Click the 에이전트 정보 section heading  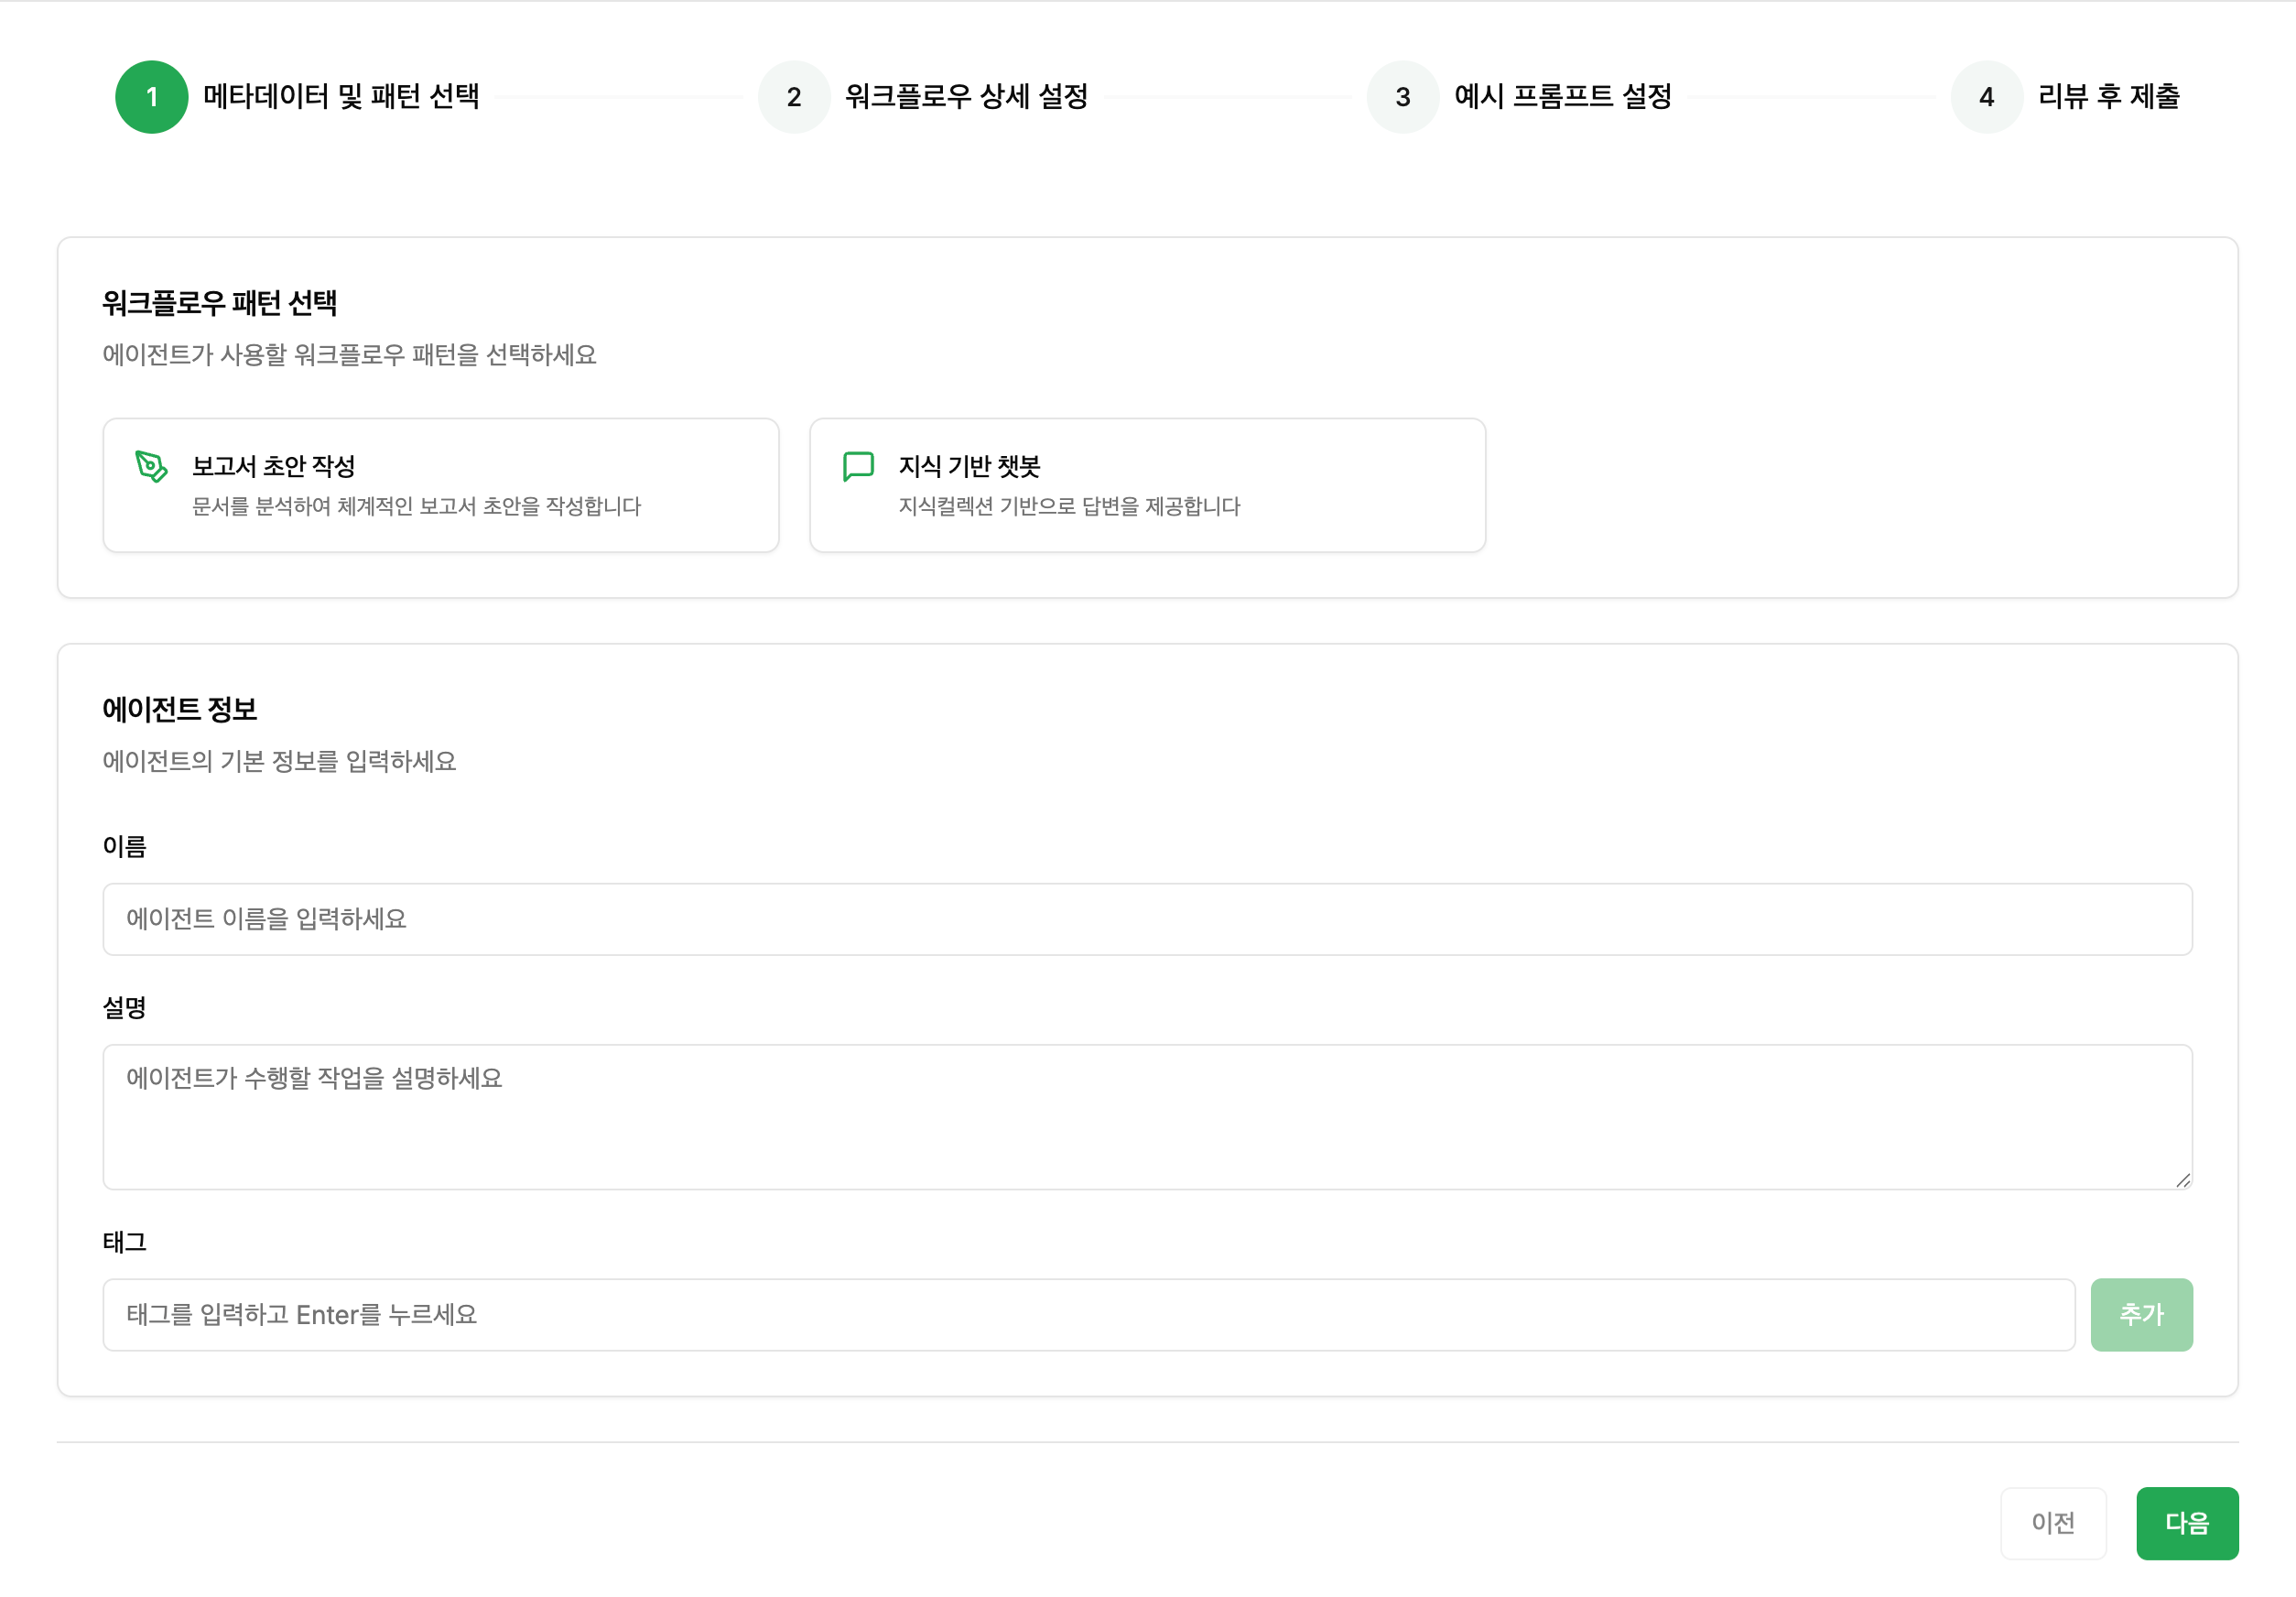180,710
